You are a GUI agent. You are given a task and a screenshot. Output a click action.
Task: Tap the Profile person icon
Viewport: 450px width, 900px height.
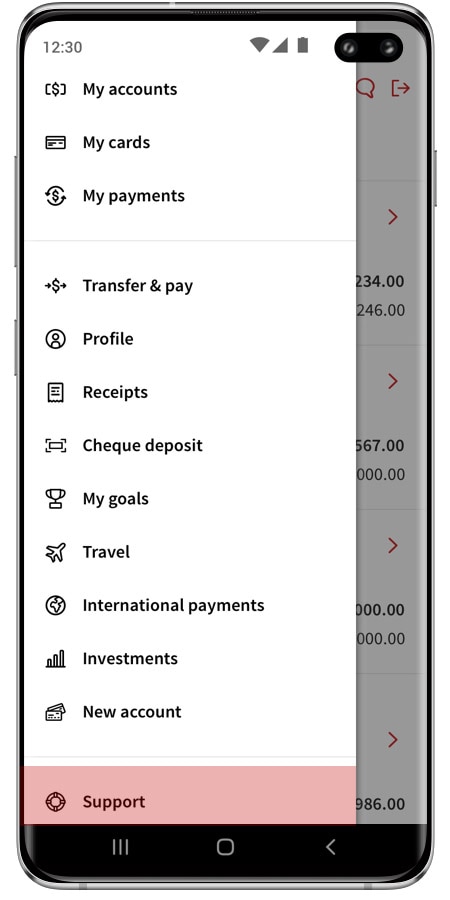[x=56, y=339]
